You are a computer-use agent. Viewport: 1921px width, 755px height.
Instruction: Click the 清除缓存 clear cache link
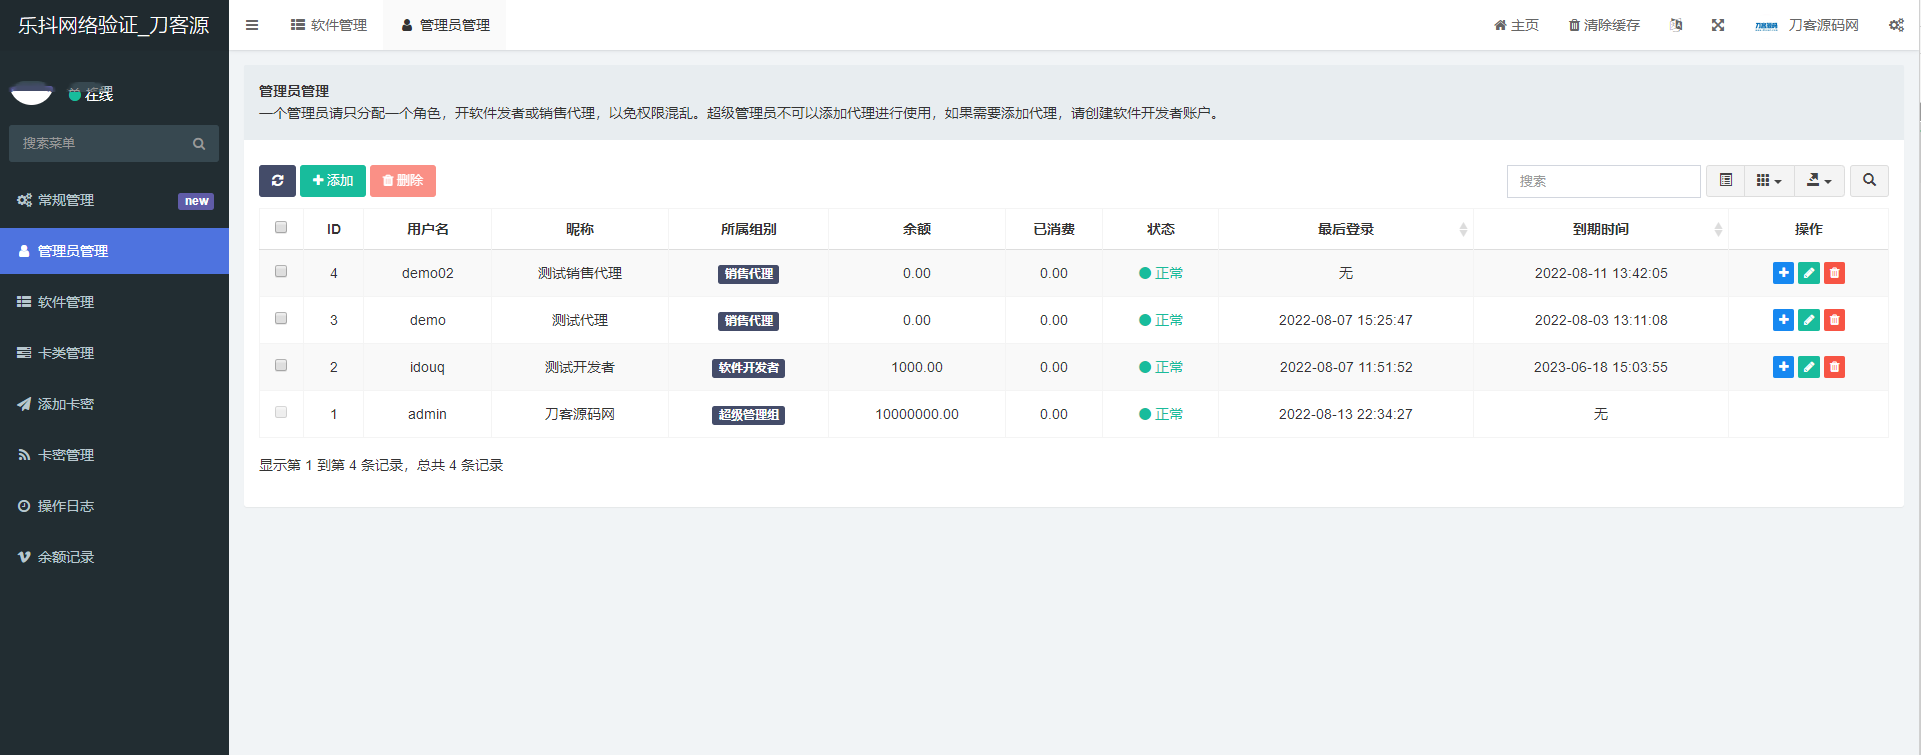1604,25
